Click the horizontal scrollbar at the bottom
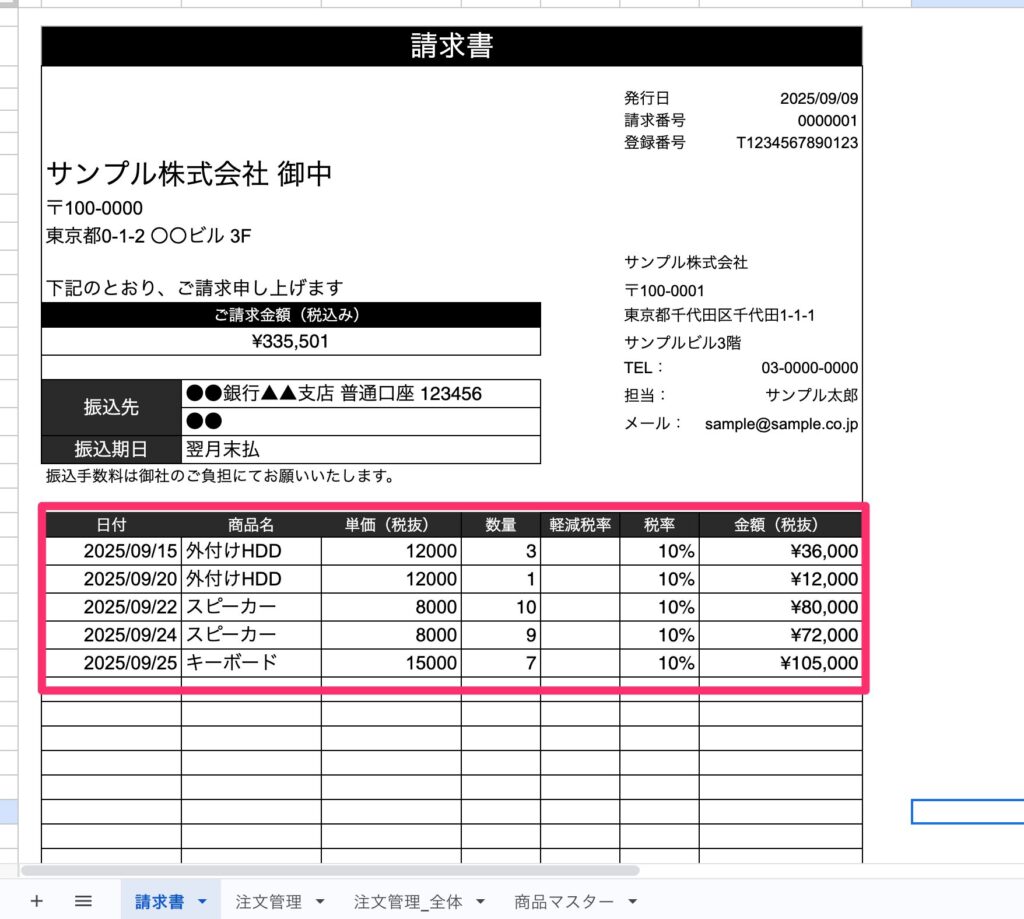Viewport: 1024px width, 919px height. (330, 870)
